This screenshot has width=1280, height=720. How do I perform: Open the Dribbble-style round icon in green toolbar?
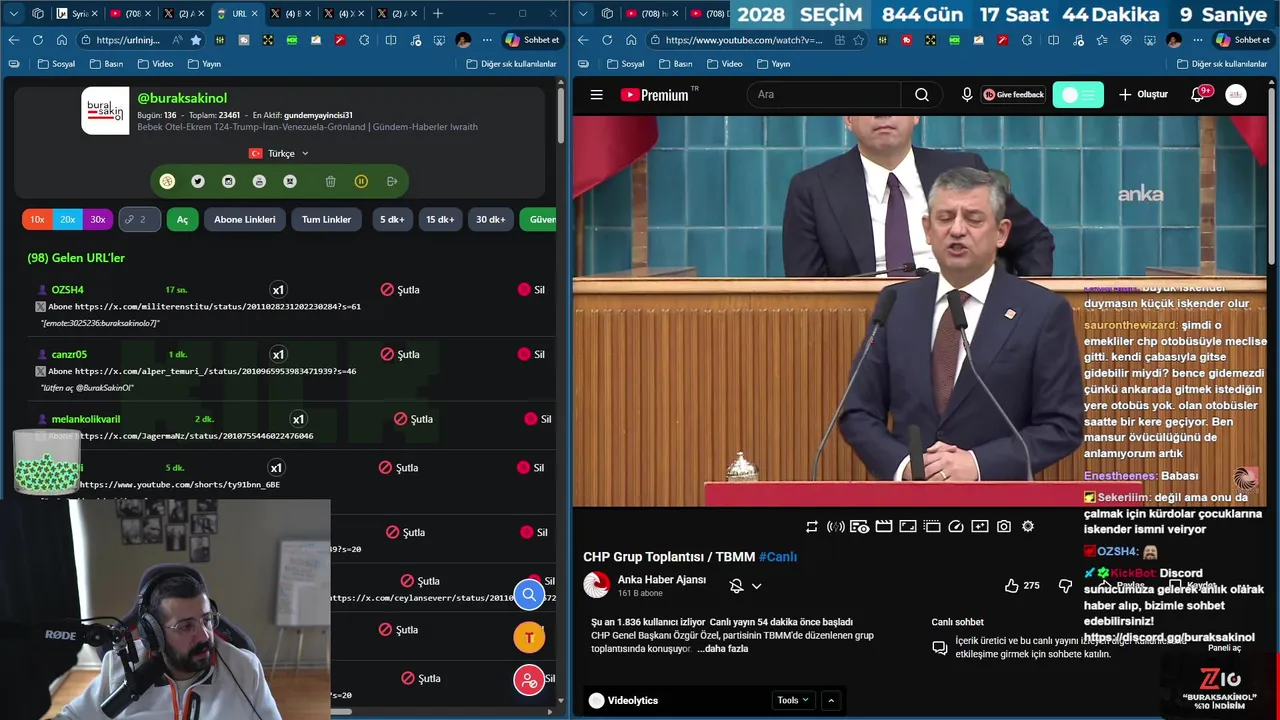pos(167,181)
